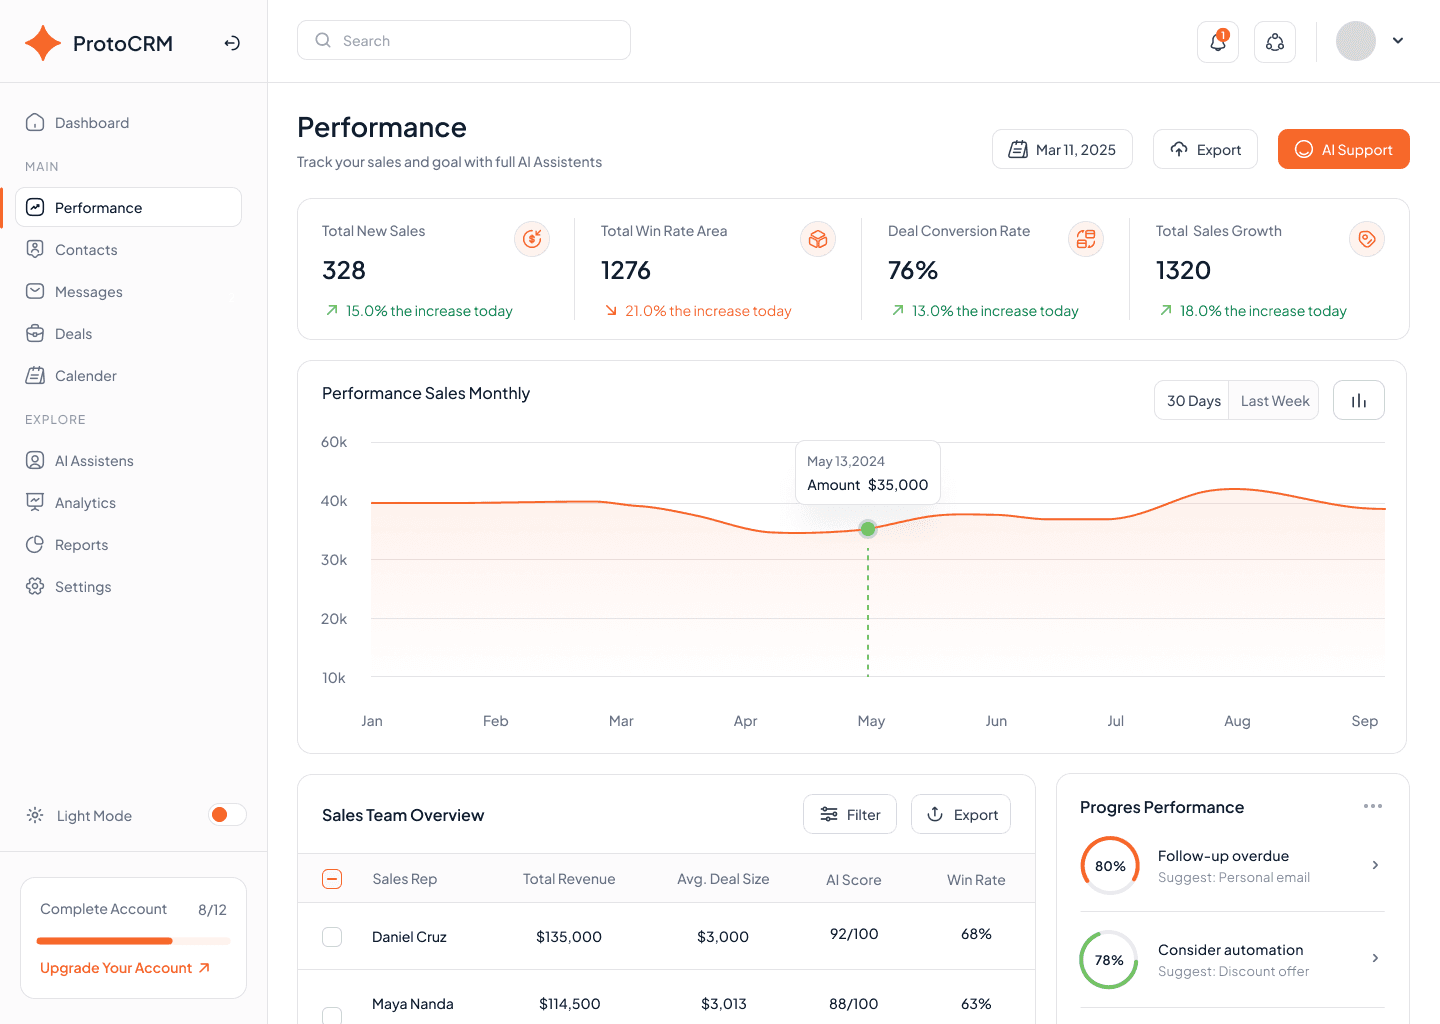Deselect the select-all checkbox in Sales Team Overview
Screen dimensions: 1440x1024
pyautogui.click(x=331, y=878)
